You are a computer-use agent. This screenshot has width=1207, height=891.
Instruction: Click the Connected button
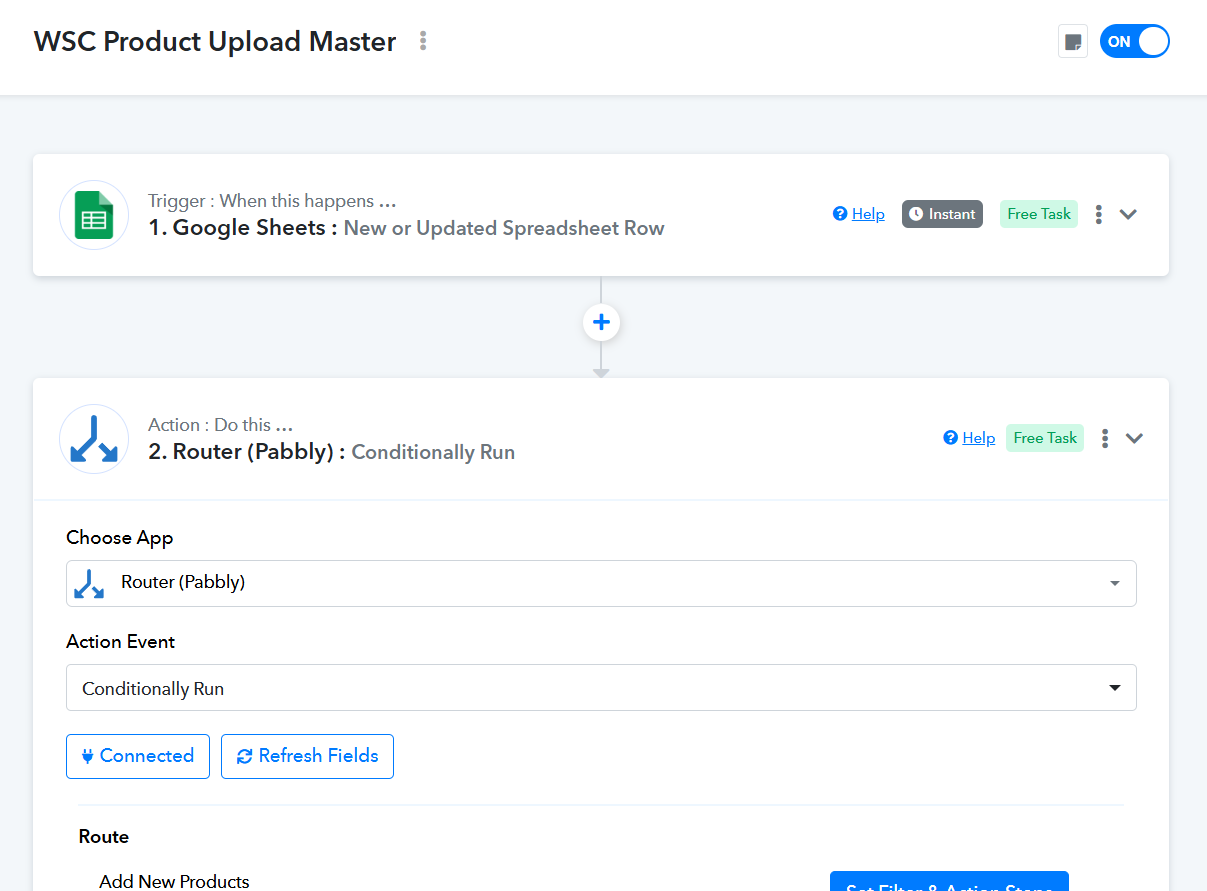pos(138,756)
